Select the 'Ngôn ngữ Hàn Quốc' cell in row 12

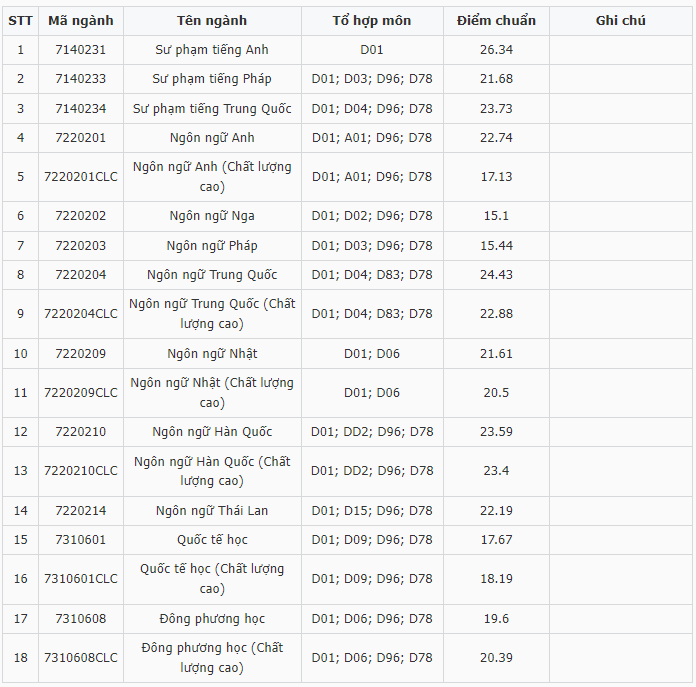click(212, 432)
